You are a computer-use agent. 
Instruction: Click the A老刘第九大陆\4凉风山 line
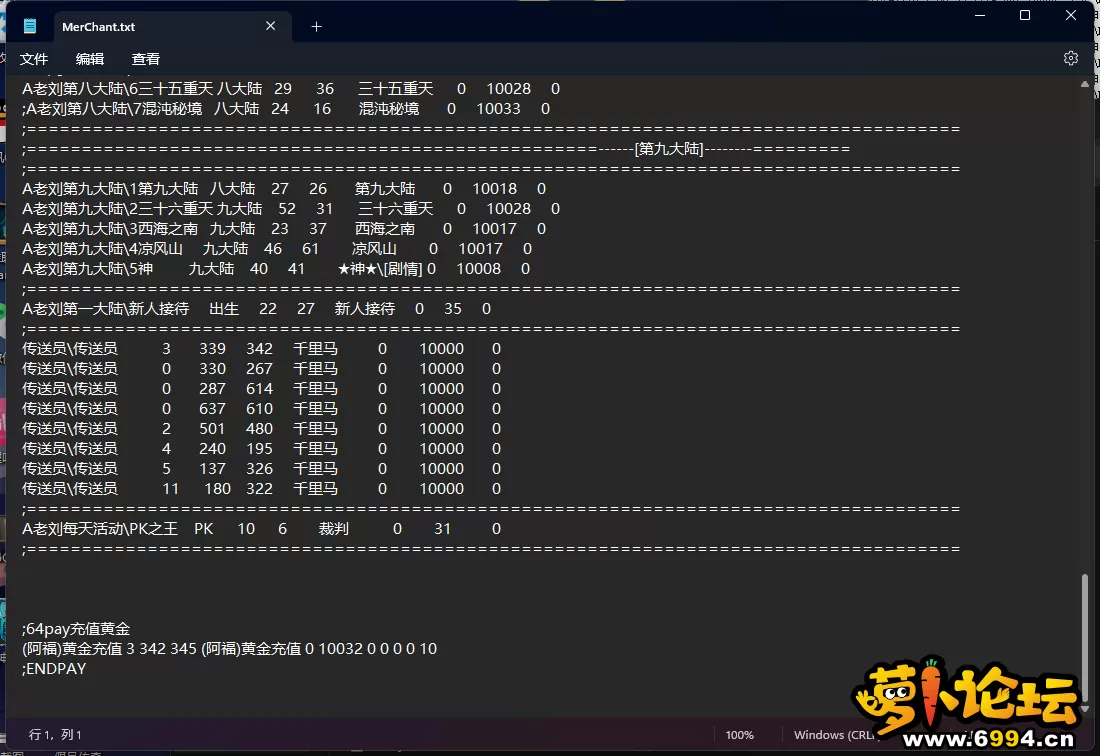coord(277,249)
